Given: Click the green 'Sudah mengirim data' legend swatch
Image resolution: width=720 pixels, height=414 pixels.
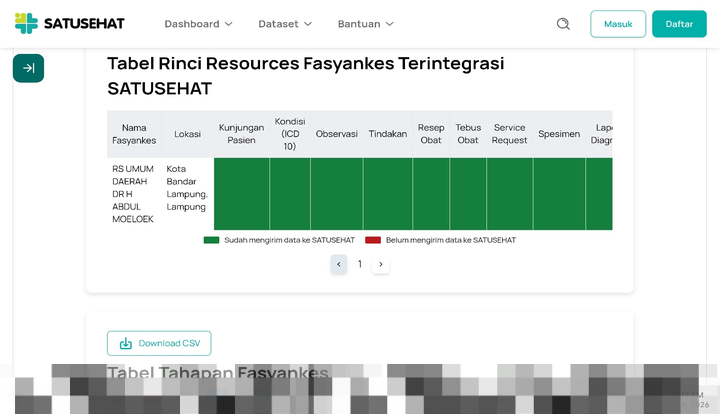Looking at the screenshot, I should click(x=211, y=240).
